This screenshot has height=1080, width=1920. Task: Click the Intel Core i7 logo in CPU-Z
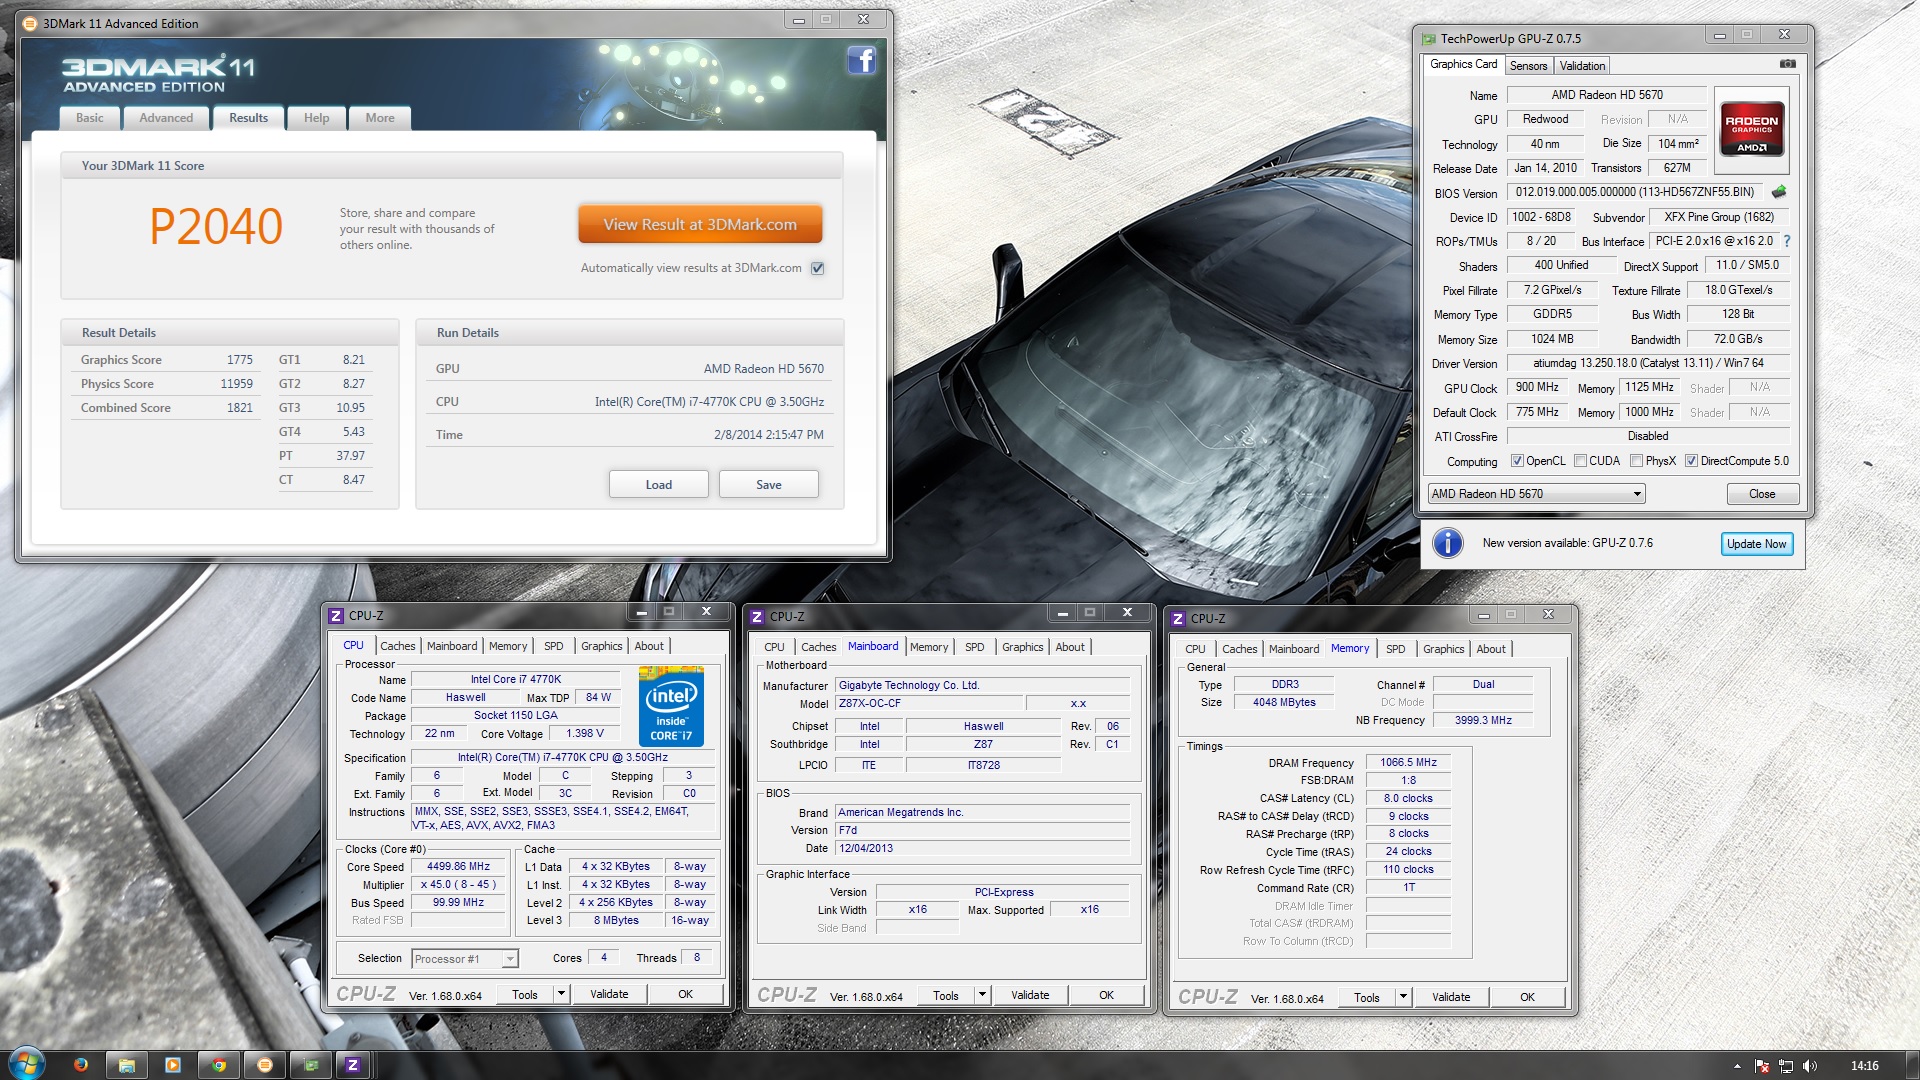click(x=671, y=707)
